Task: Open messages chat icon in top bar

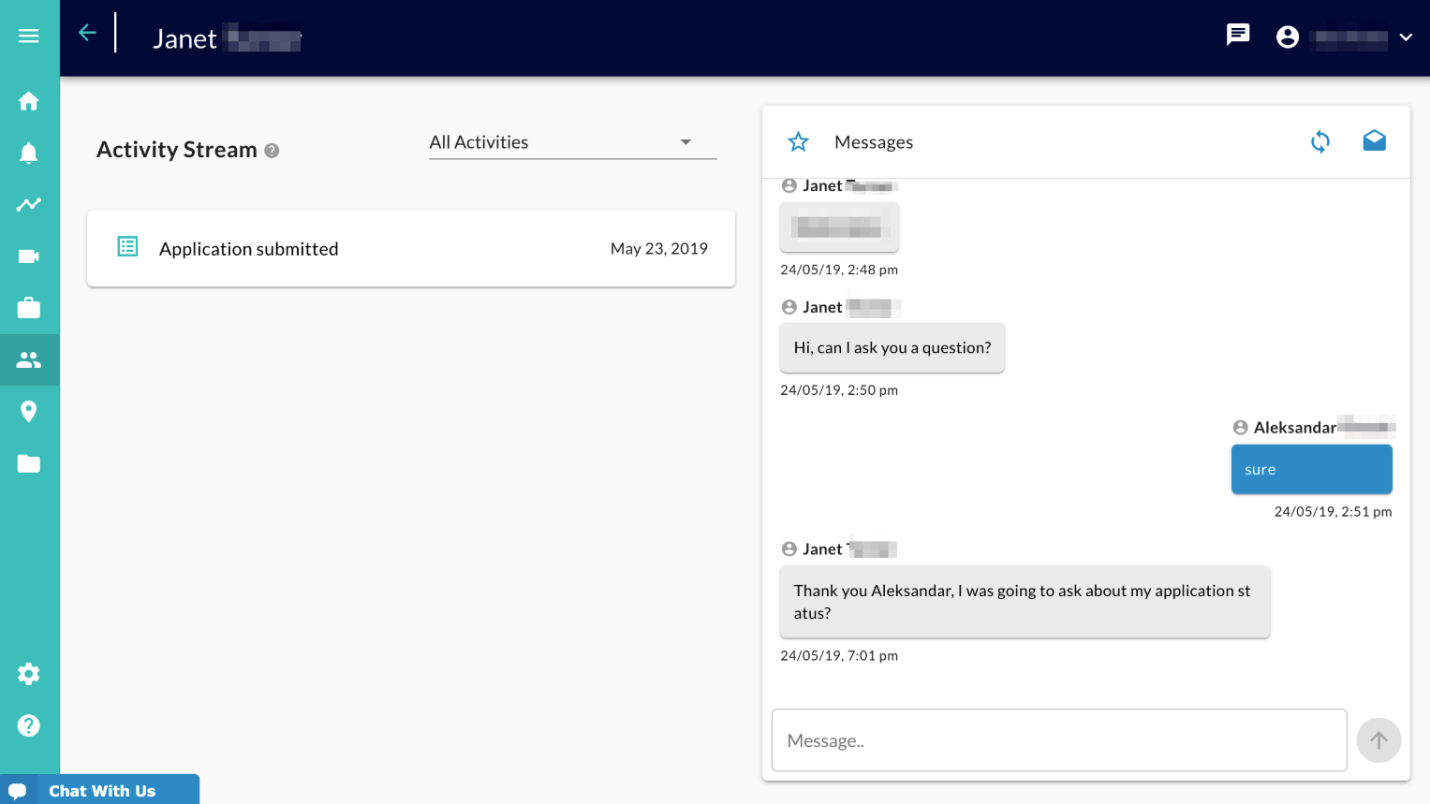Action: [1238, 35]
